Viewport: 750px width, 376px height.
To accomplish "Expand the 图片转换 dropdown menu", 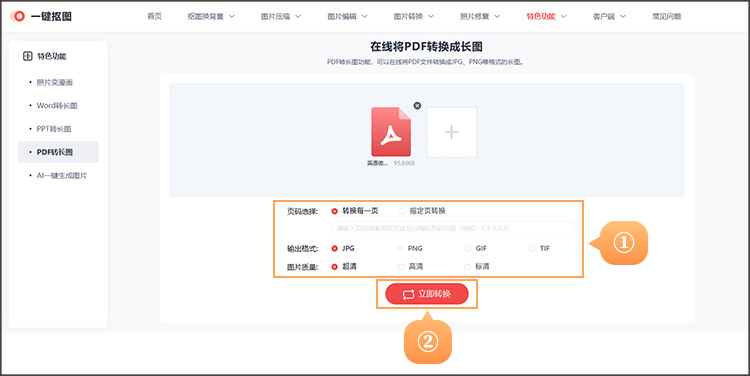I will pos(414,16).
